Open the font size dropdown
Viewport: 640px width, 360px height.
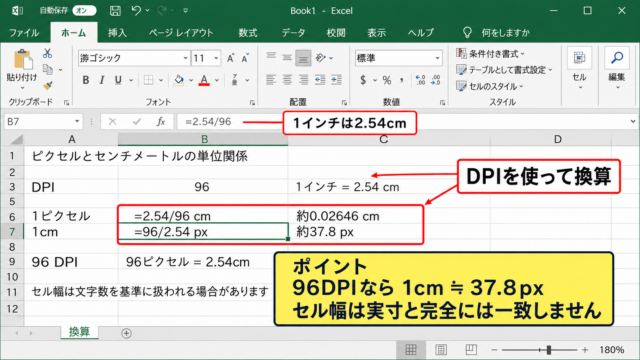tap(216, 58)
